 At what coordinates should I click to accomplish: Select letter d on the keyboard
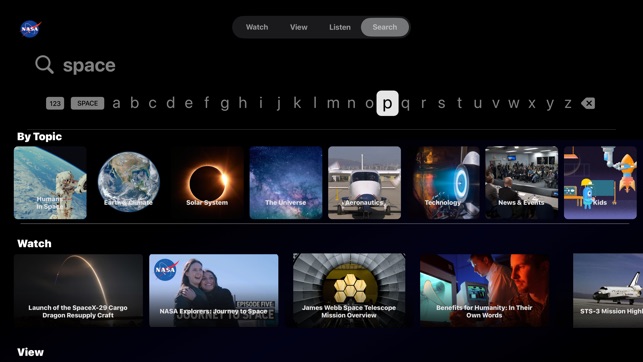coord(171,103)
